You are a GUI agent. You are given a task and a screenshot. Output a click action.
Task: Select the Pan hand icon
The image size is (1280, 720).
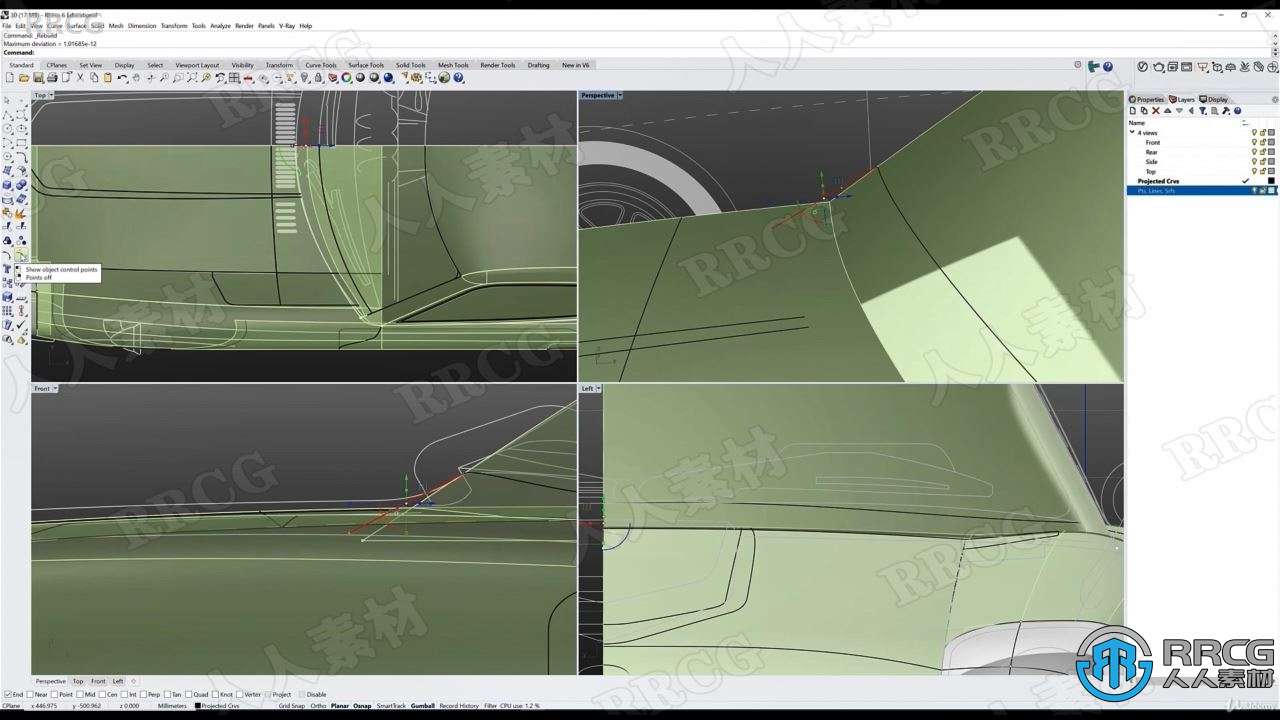137,78
